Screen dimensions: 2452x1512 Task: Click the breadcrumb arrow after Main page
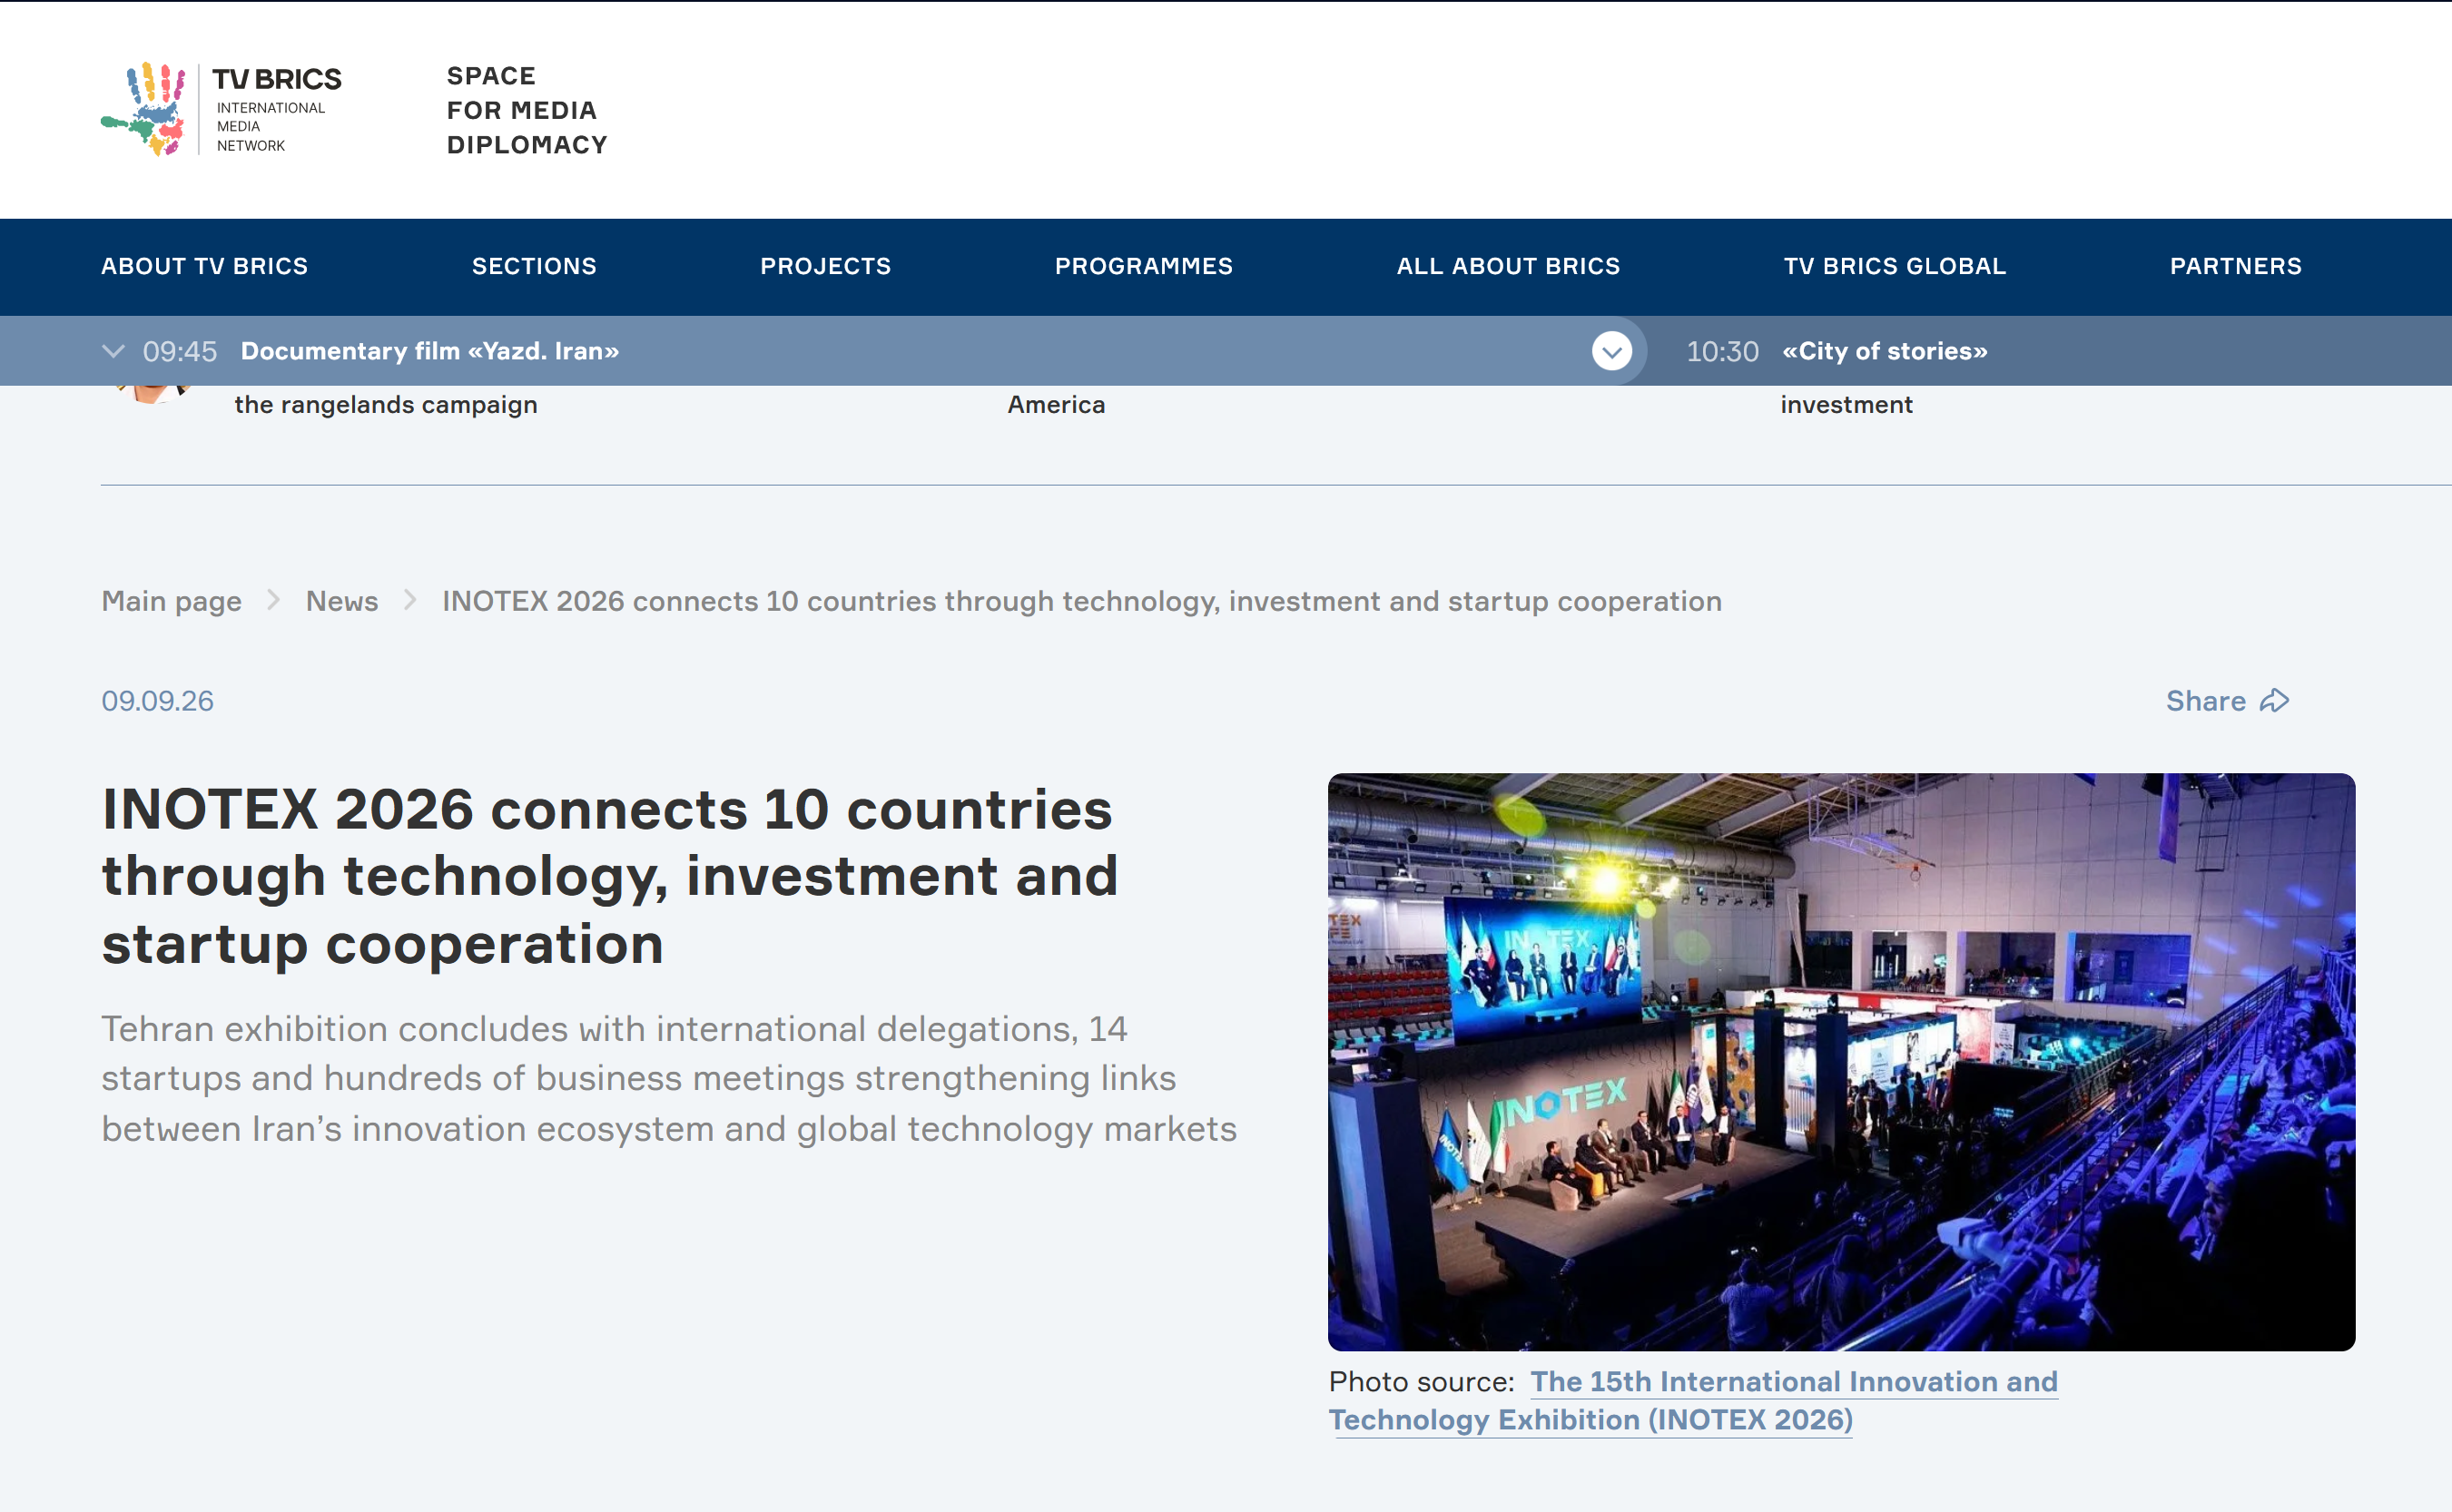coord(273,601)
